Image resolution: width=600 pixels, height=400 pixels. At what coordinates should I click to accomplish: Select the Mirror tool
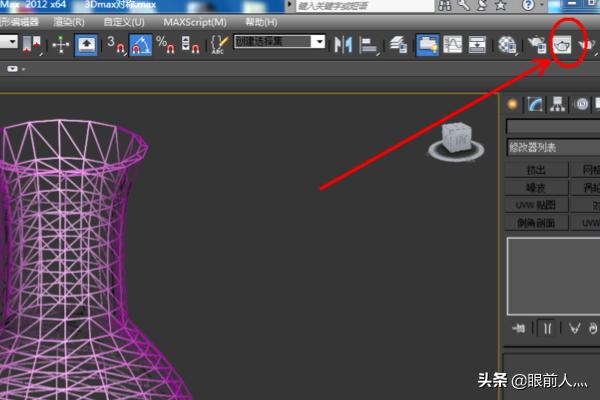(343, 45)
